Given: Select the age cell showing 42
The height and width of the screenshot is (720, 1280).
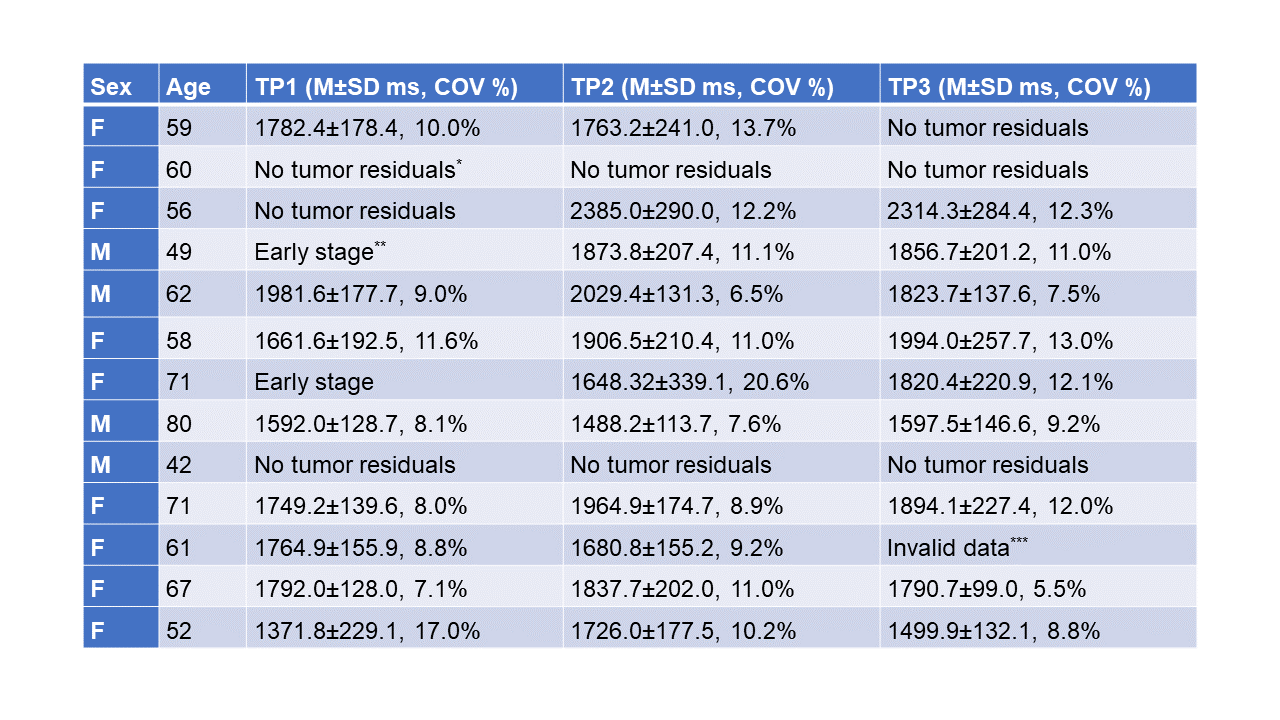Looking at the screenshot, I should coord(180,465).
